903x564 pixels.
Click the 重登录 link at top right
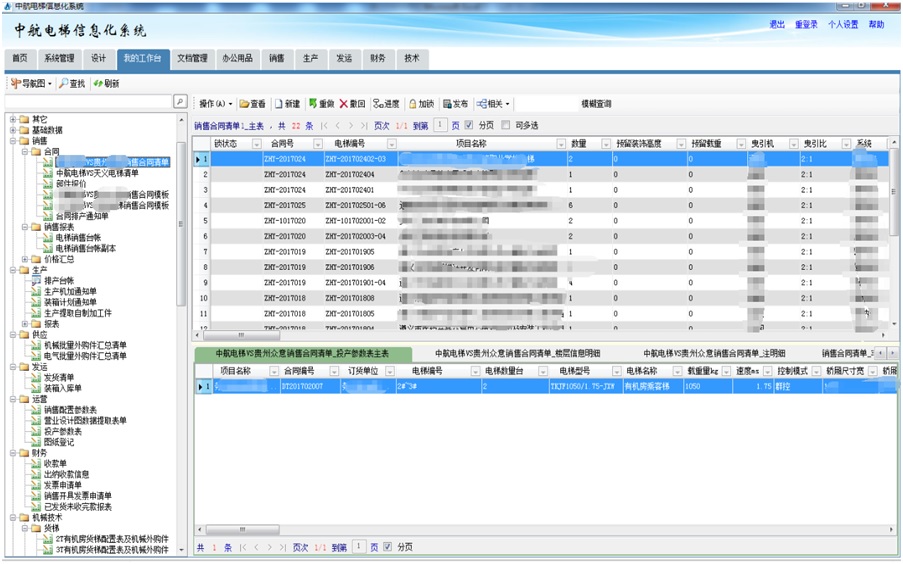806,25
